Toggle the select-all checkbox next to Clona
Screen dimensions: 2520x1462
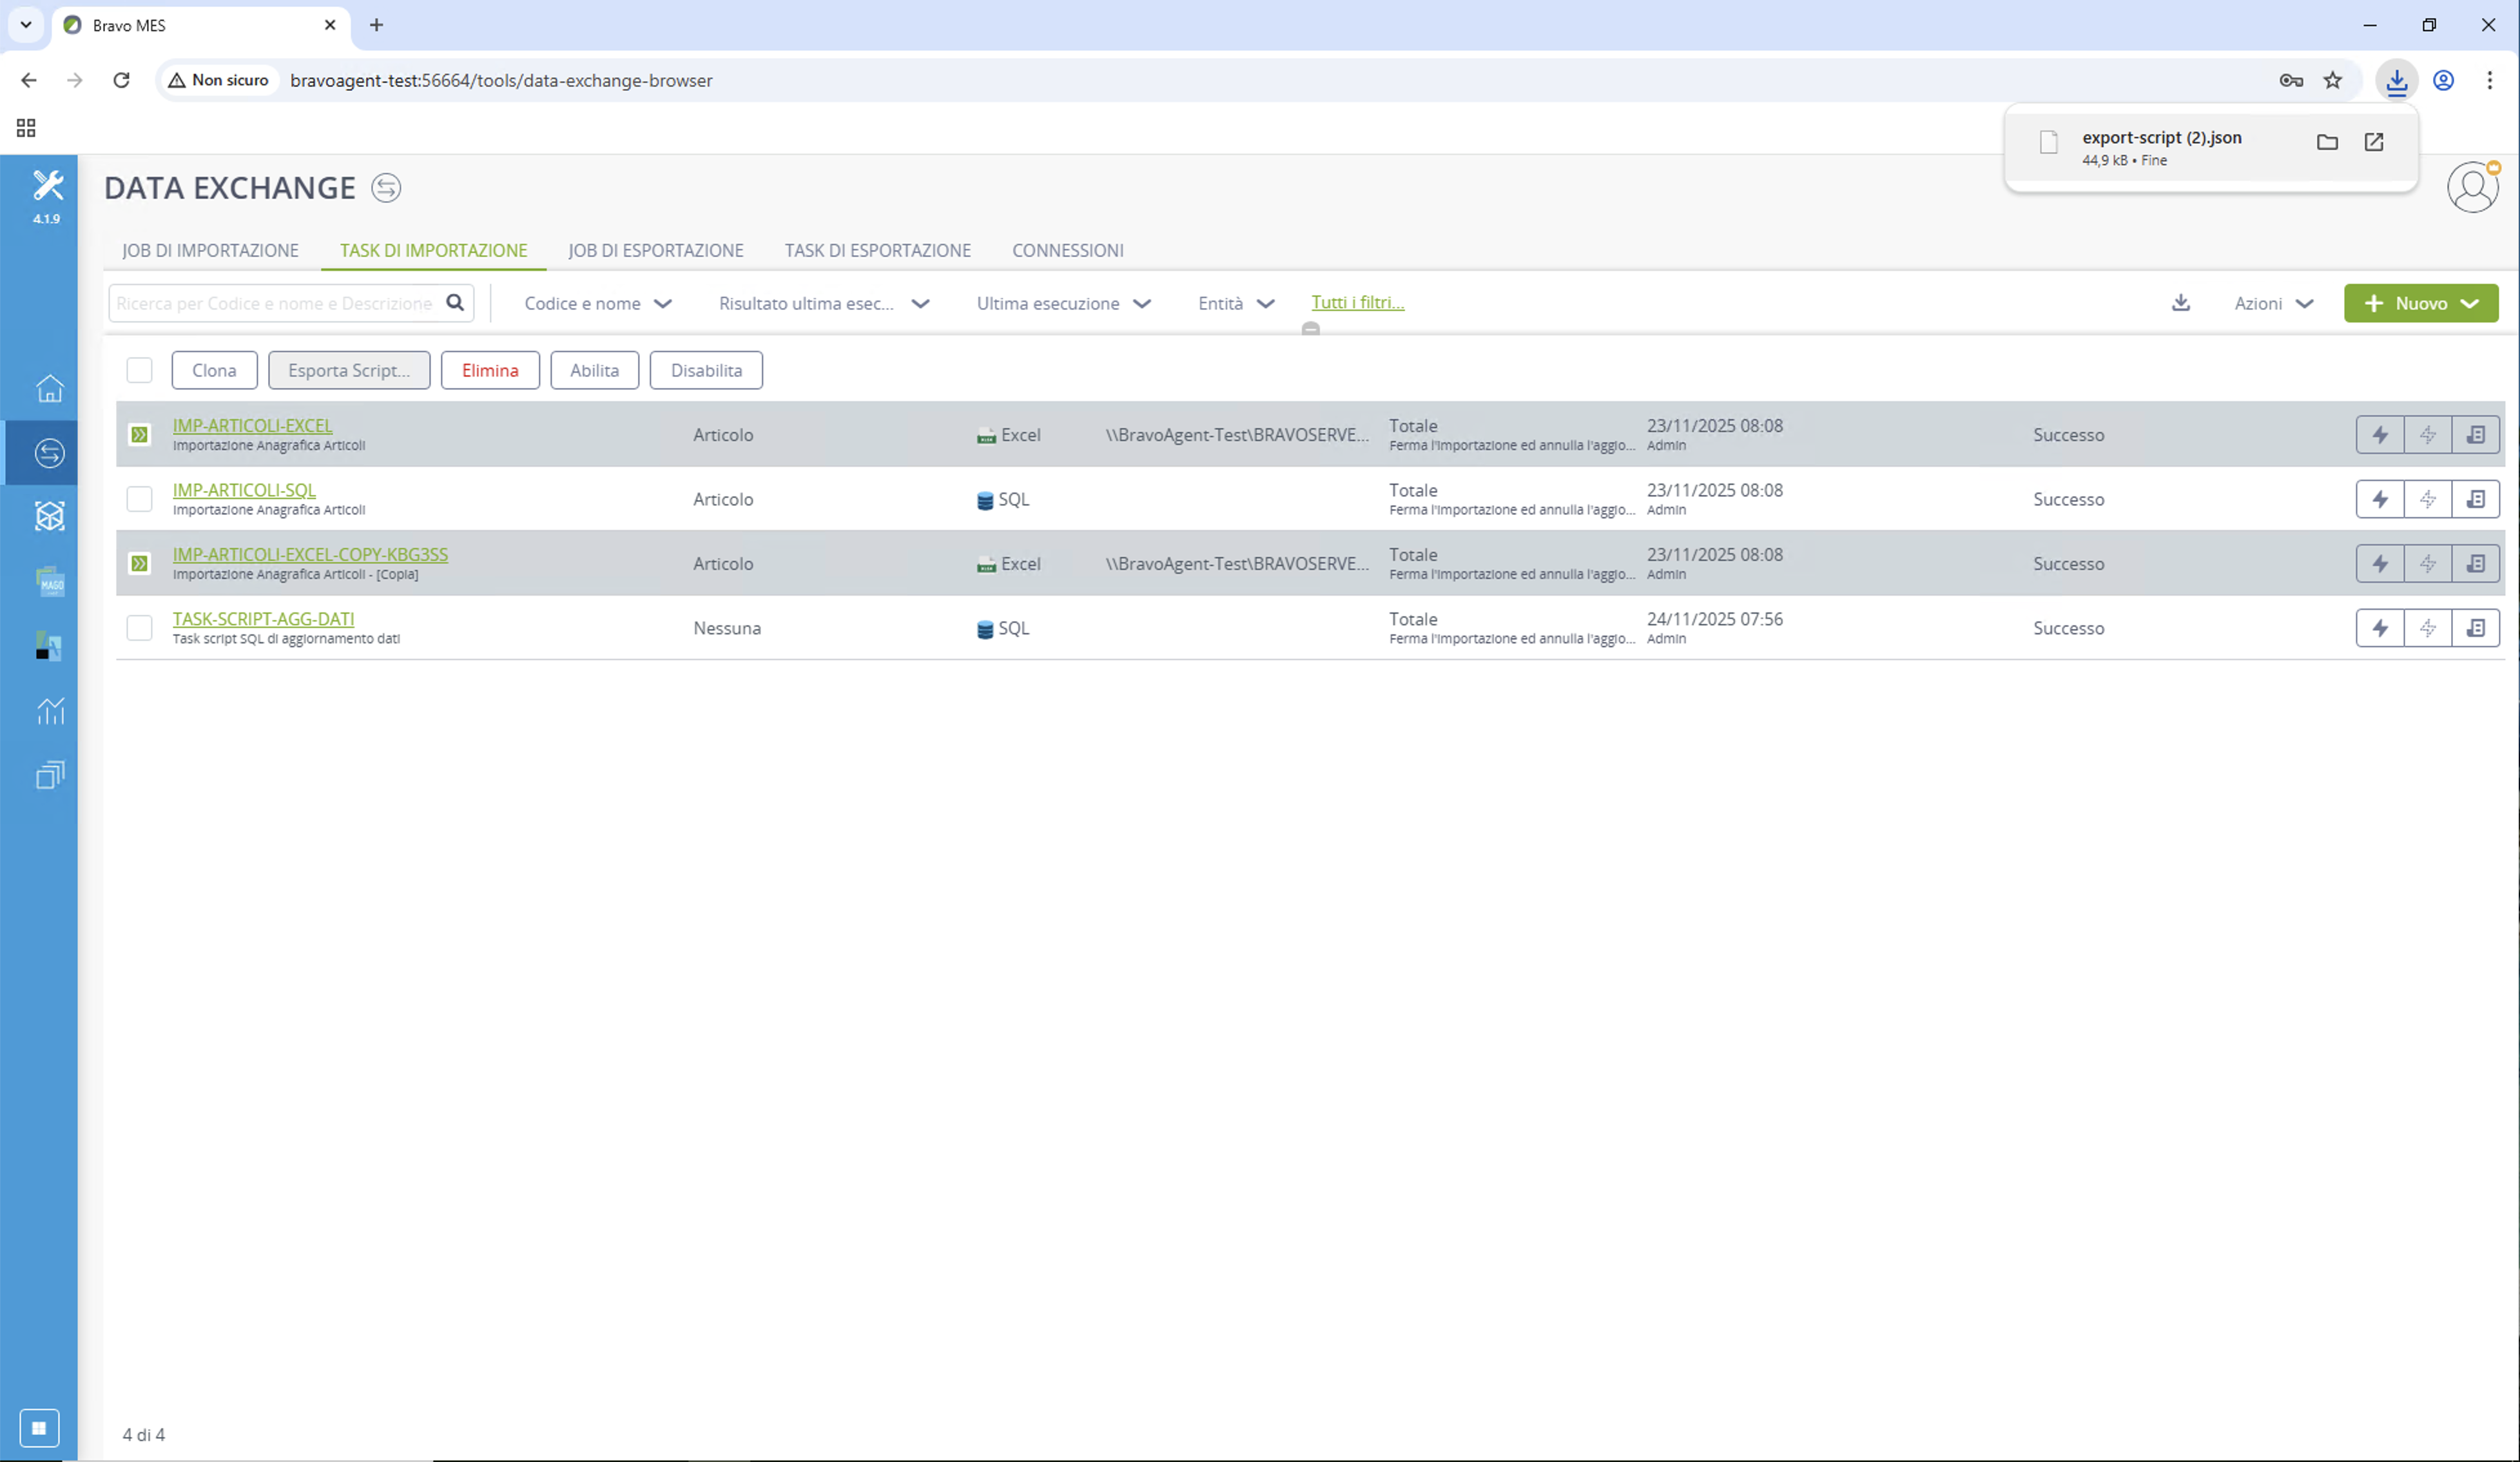point(140,370)
